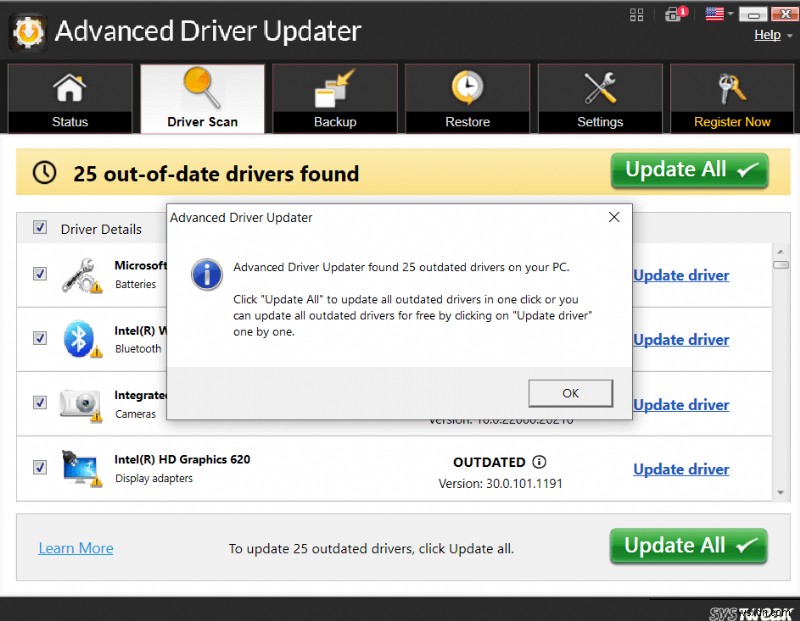
Task: Switch to the Driver Scan tab
Action: (x=202, y=97)
